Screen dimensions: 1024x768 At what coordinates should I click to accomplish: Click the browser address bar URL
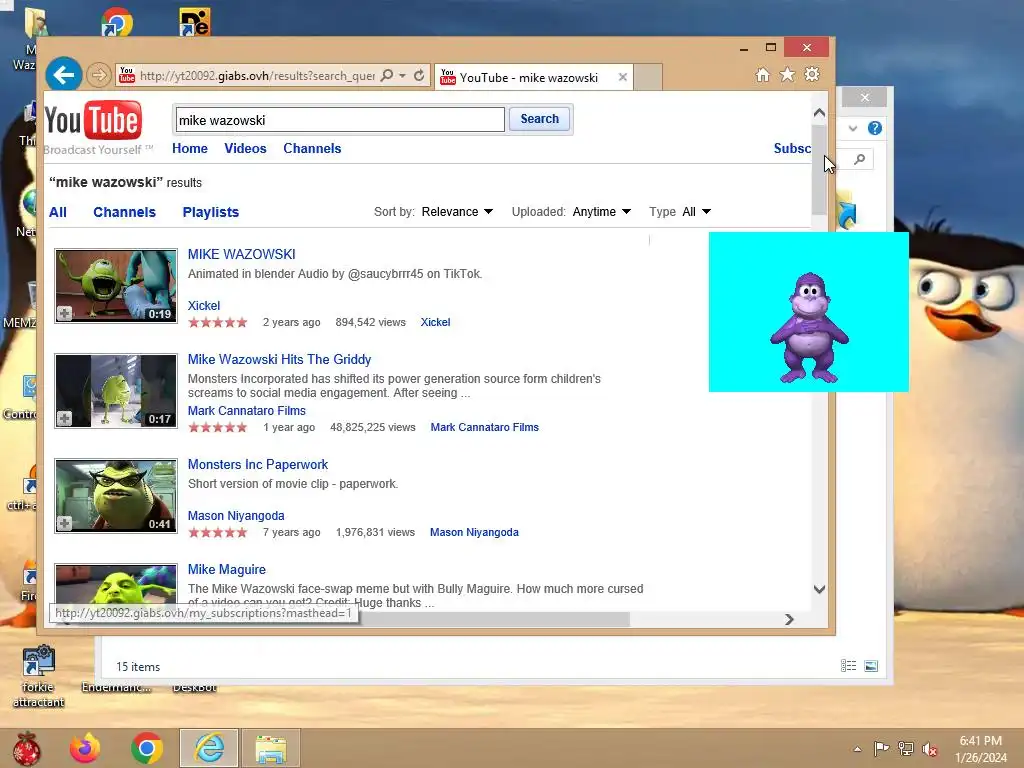pos(256,76)
